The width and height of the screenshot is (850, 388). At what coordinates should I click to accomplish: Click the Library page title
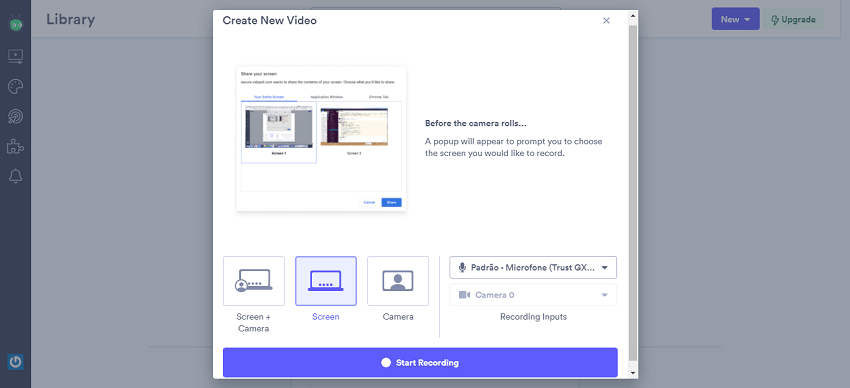[70, 20]
